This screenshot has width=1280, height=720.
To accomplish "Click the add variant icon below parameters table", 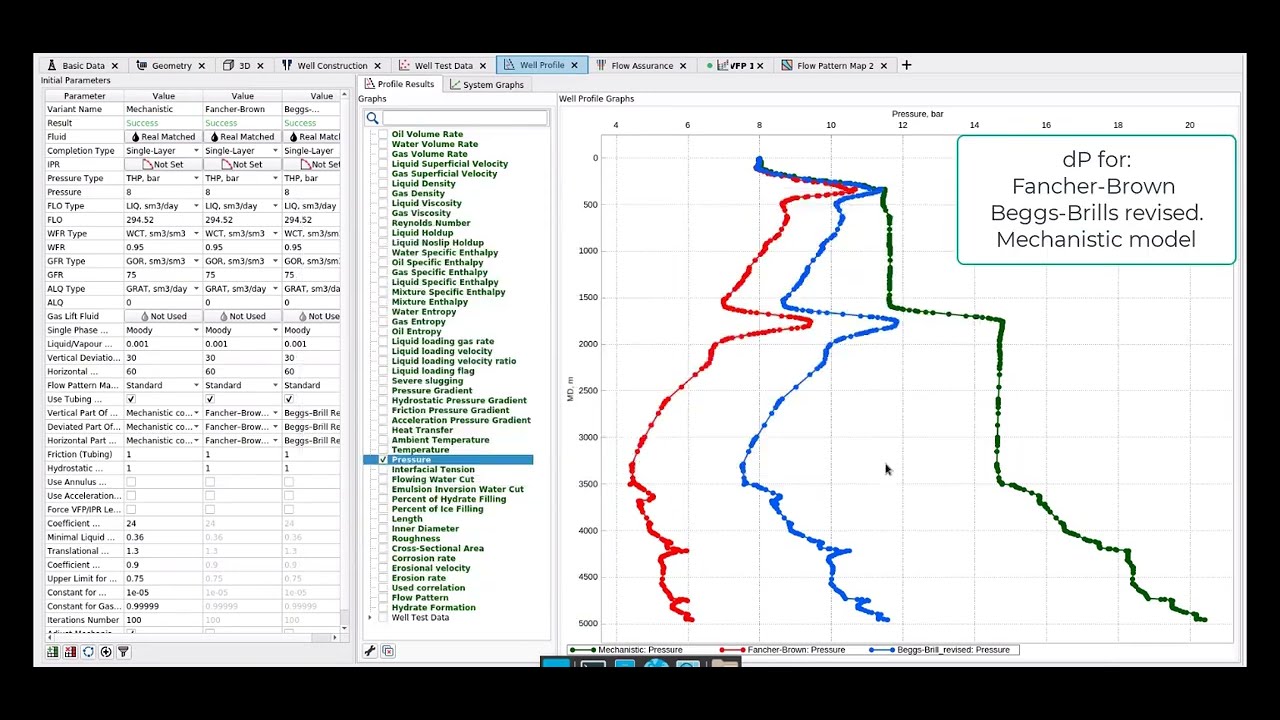I will [52, 652].
